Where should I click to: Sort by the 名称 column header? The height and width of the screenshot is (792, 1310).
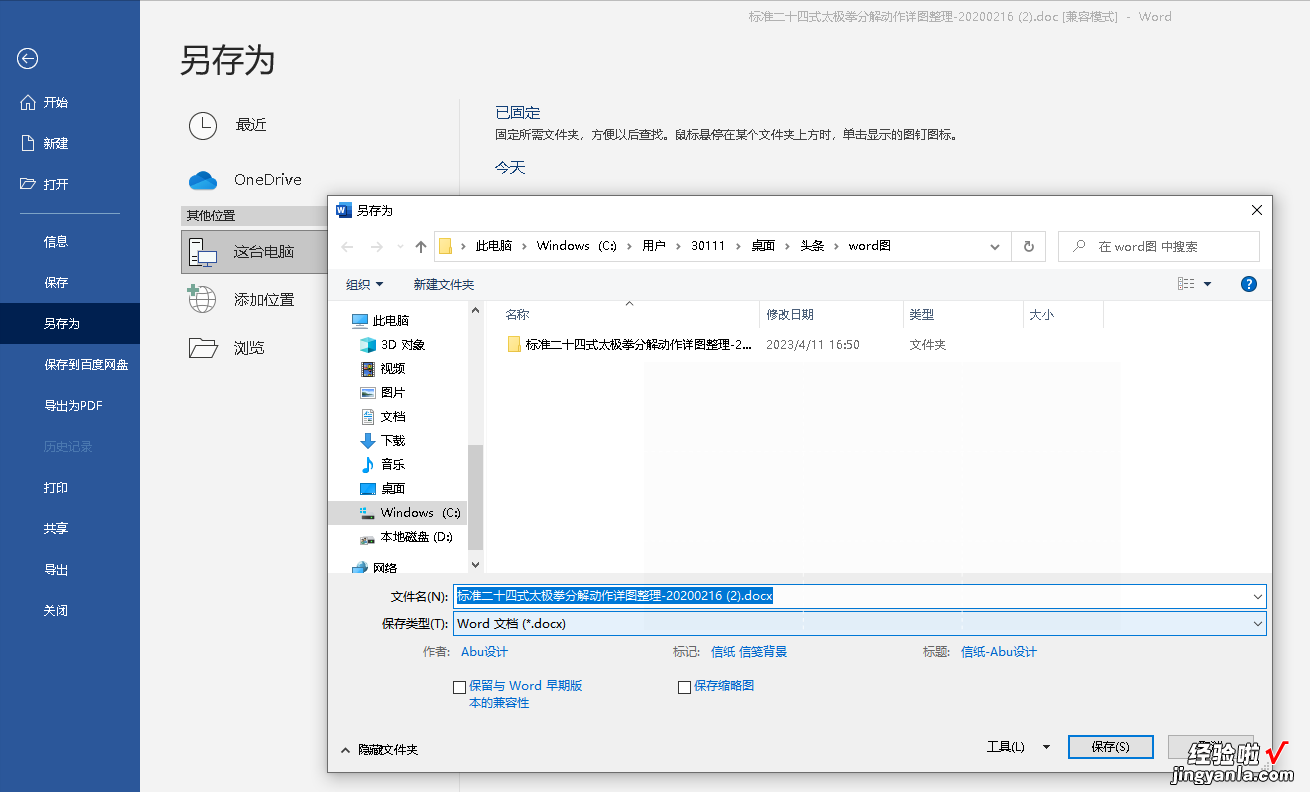click(x=517, y=314)
